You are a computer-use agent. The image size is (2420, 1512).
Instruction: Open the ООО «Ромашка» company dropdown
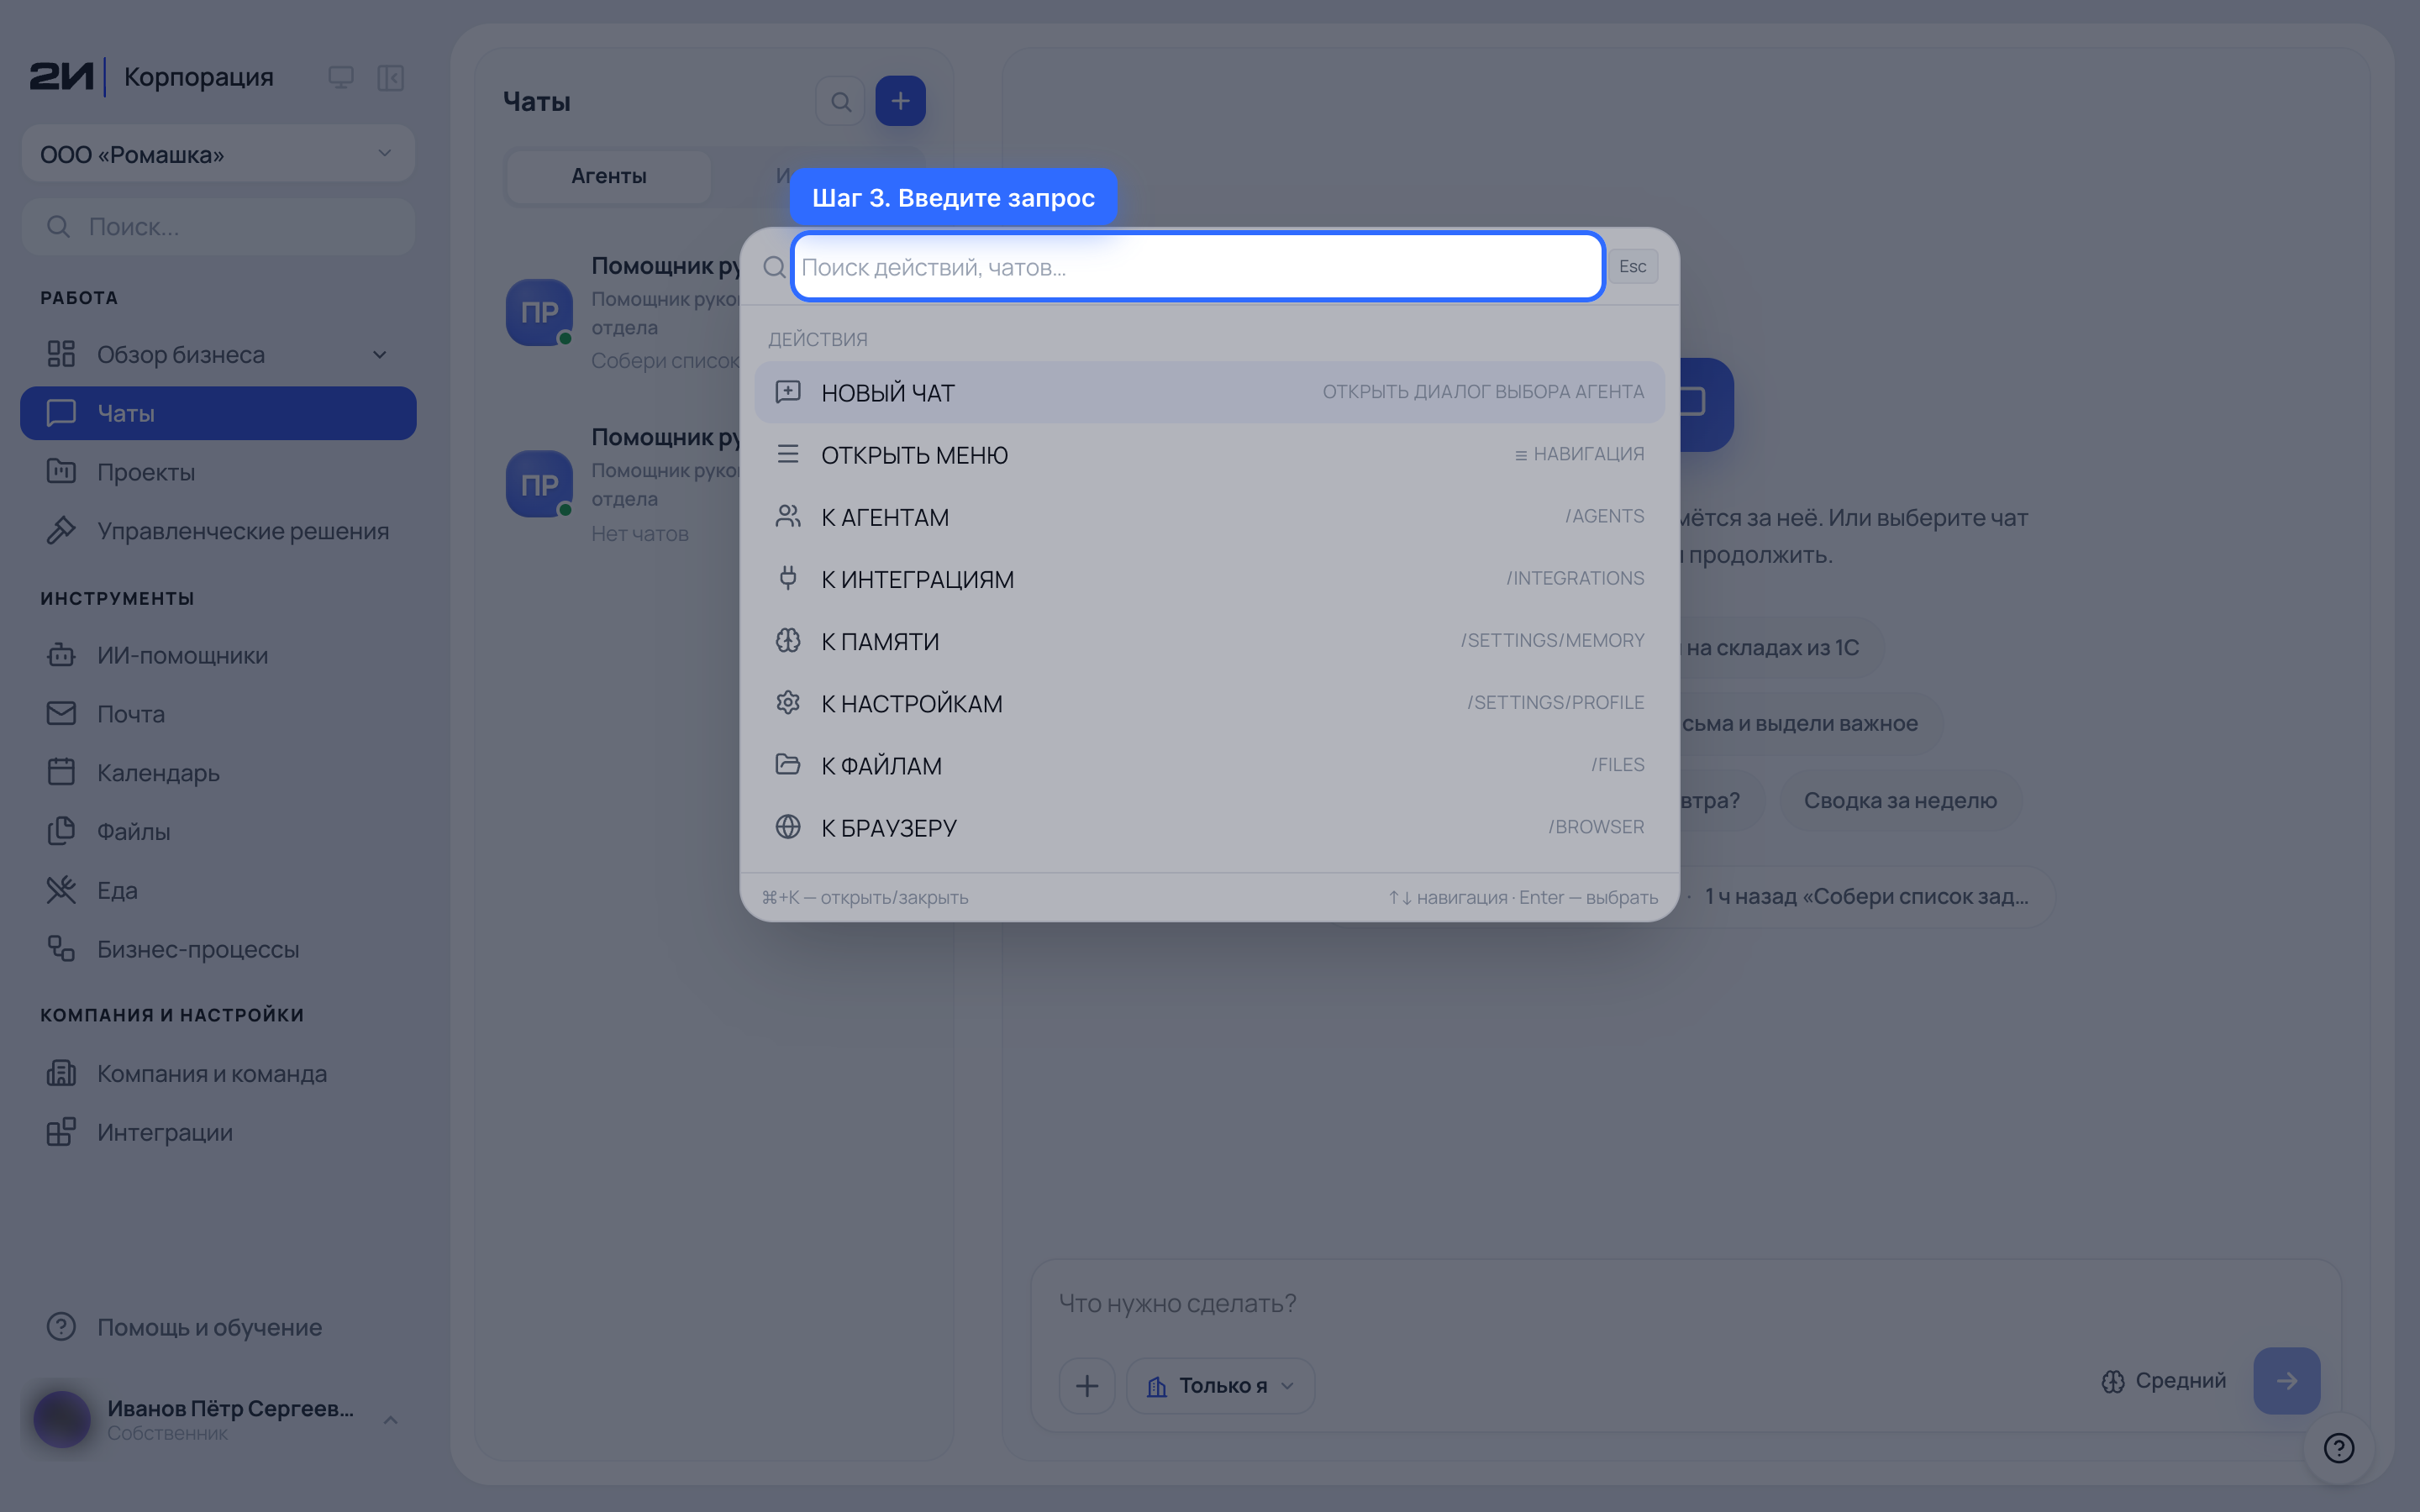pos(218,154)
